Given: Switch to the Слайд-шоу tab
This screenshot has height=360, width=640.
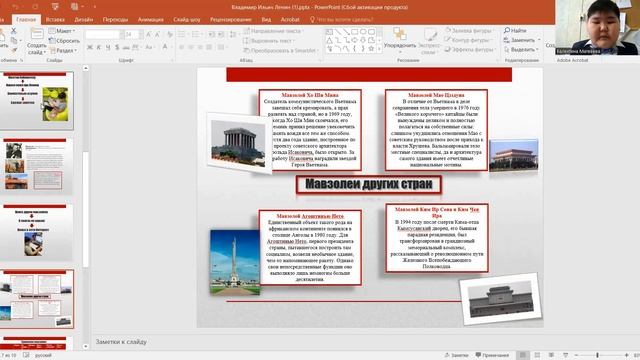Looking at the screenshot, I should [187, 20].
